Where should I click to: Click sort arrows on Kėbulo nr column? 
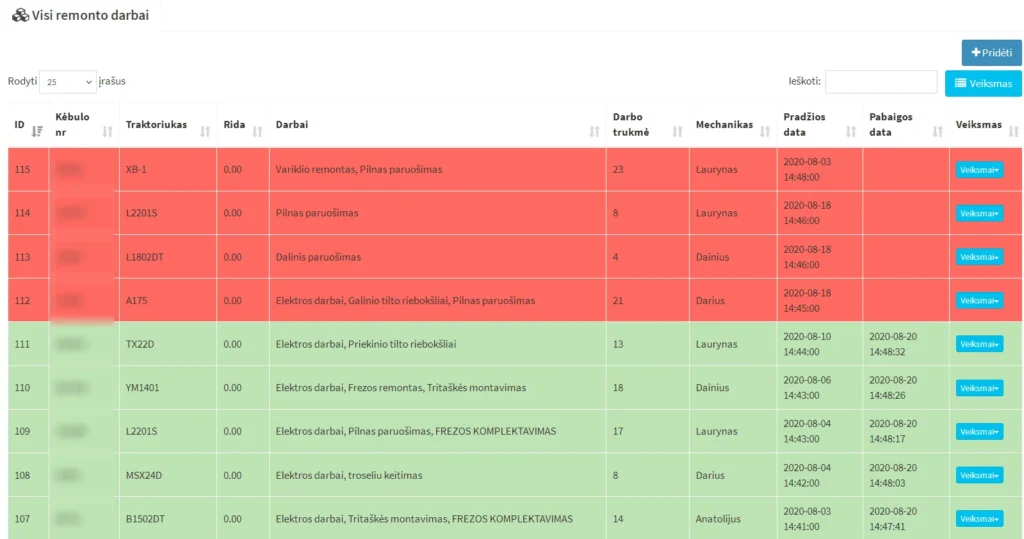pos(107,131)
